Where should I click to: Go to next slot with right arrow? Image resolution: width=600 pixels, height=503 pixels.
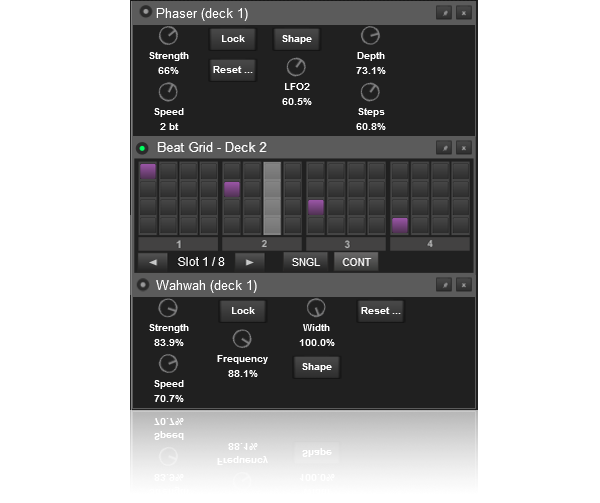[249, 262]
